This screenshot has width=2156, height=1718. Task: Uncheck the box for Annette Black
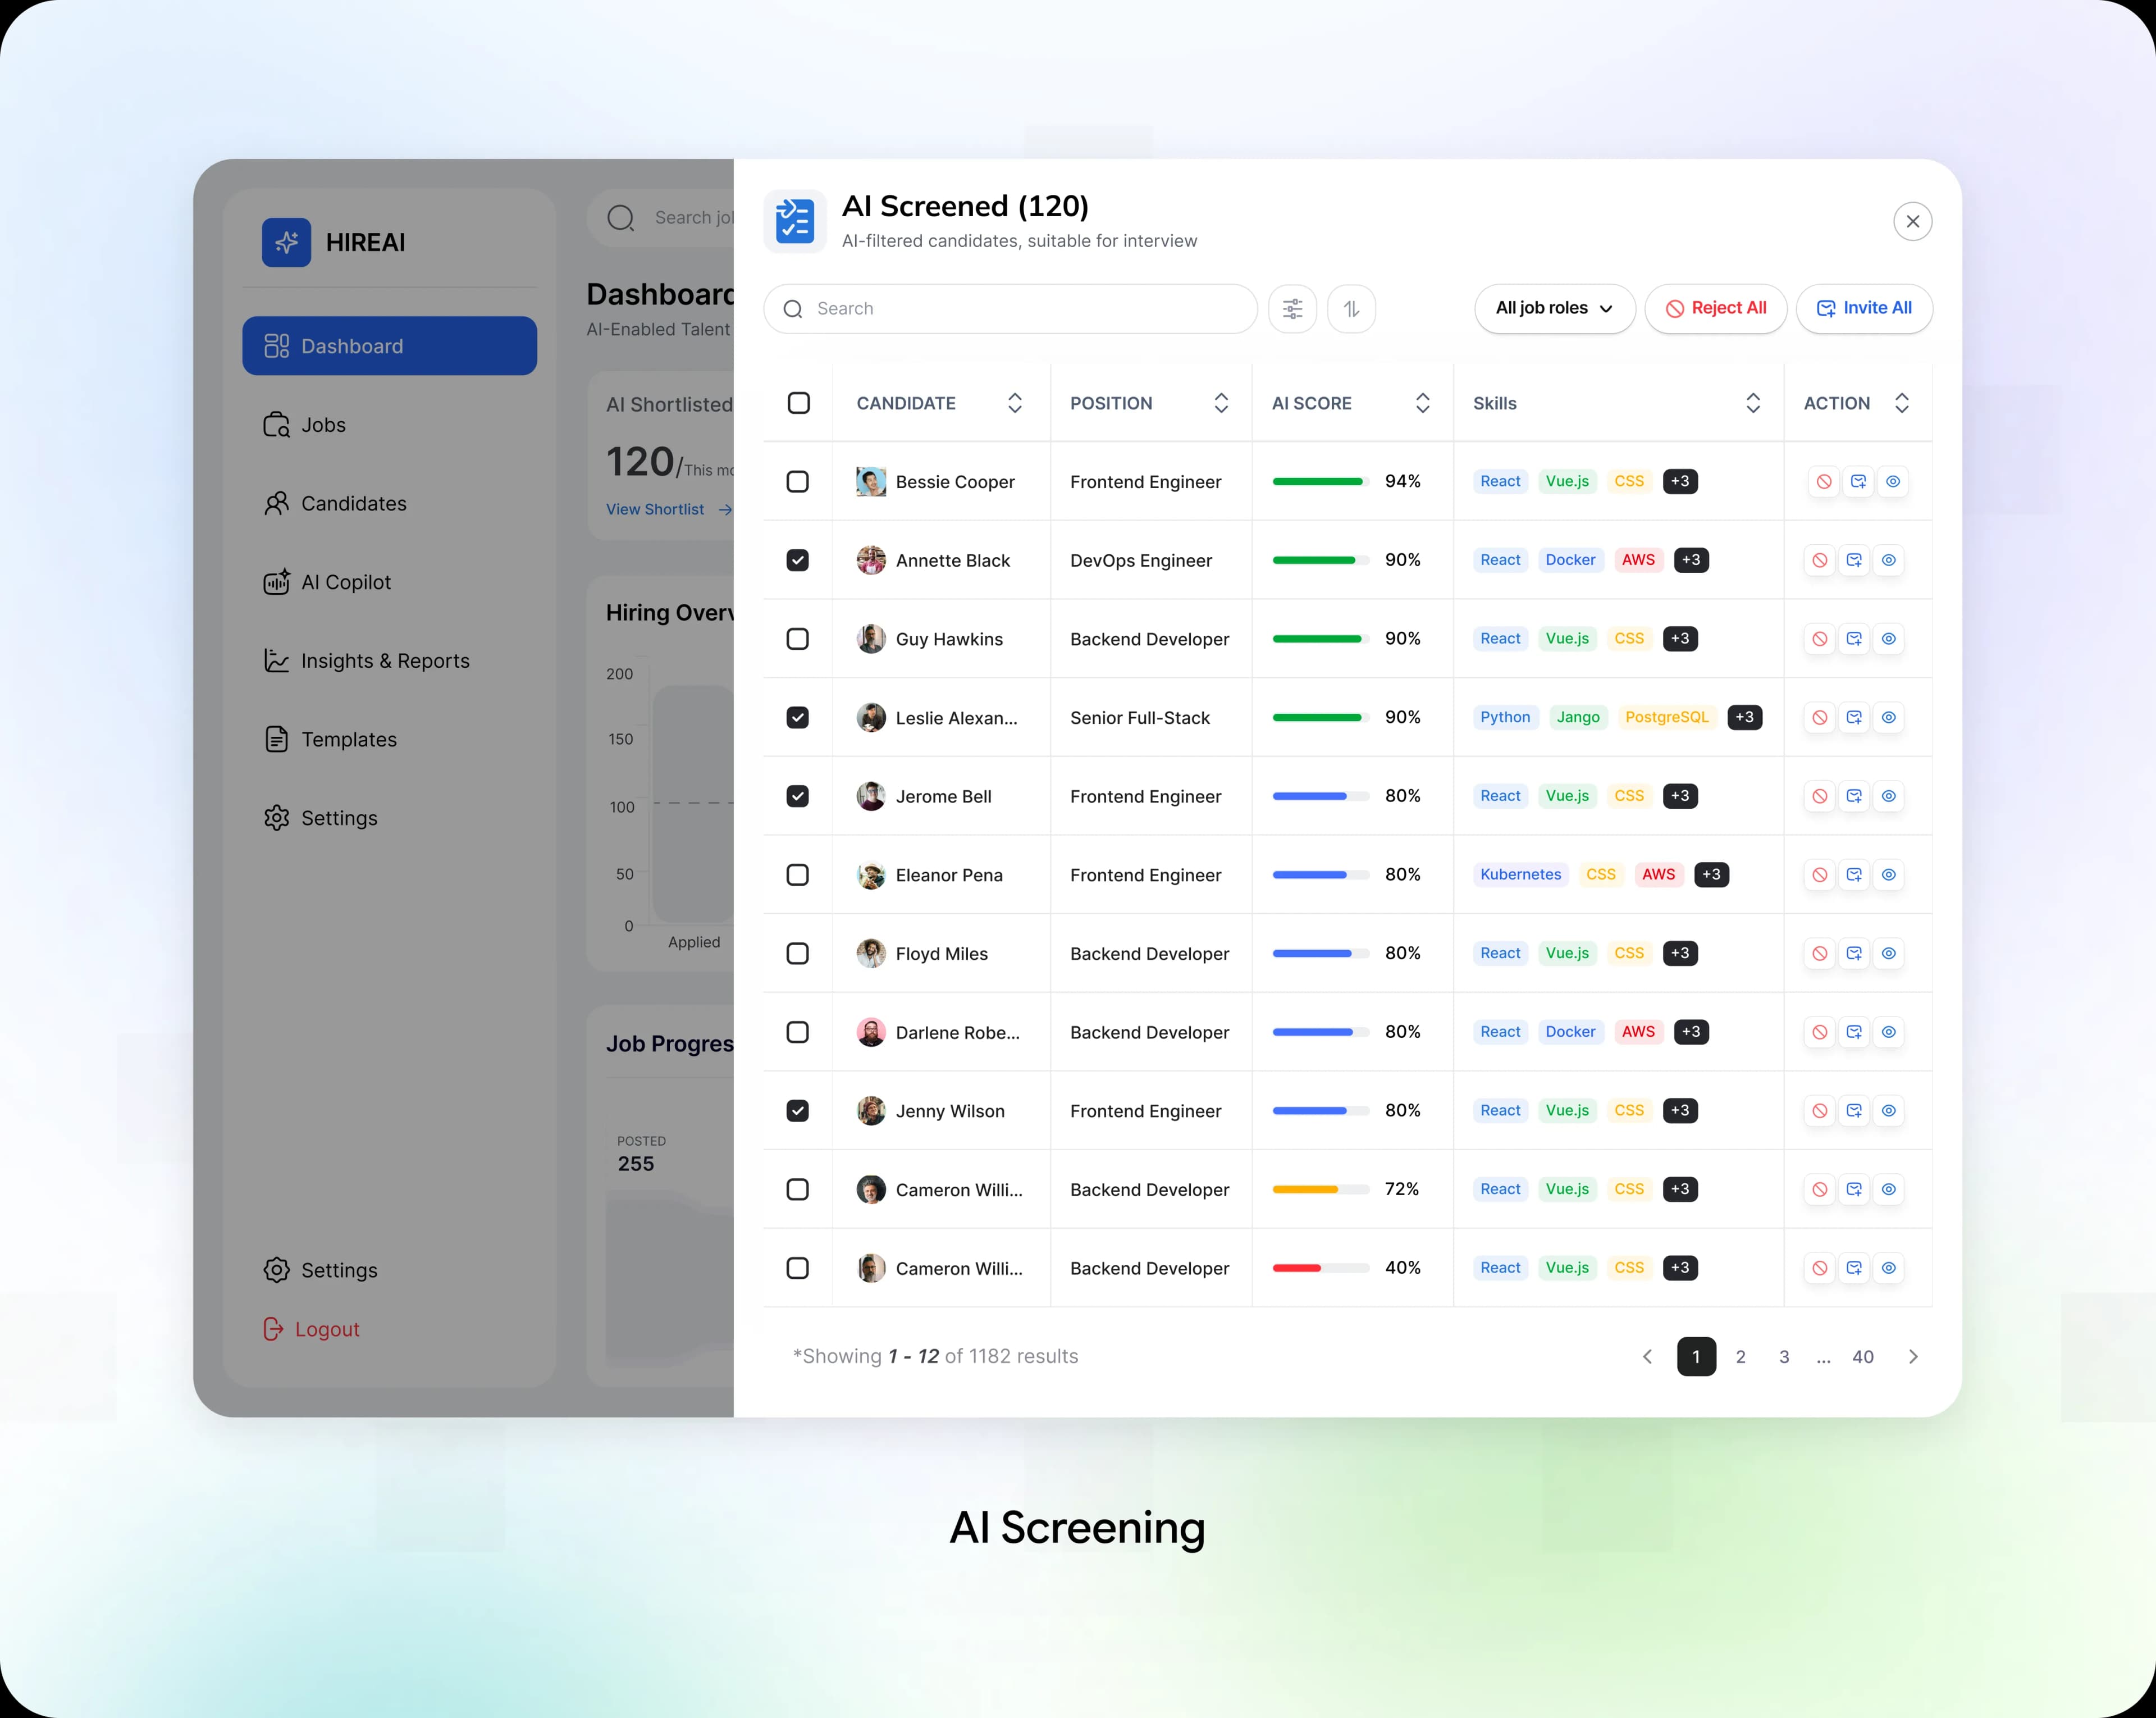[x=798, y=560]
